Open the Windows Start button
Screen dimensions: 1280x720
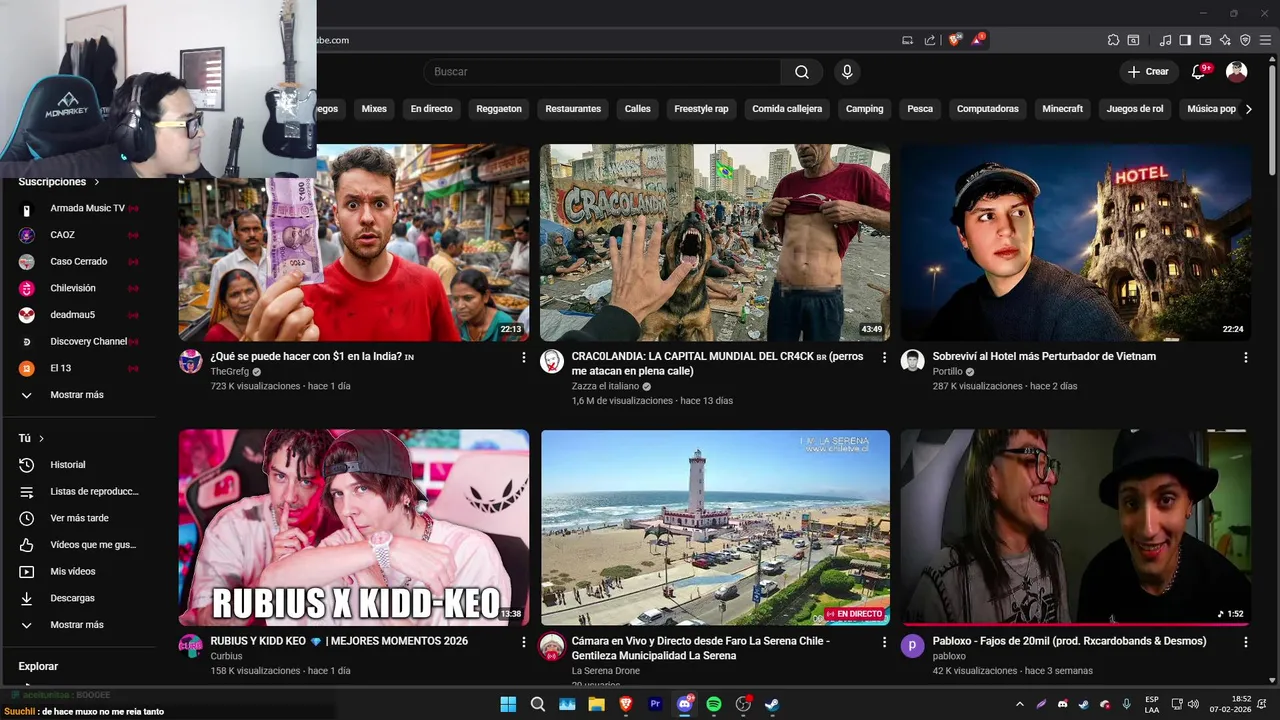[508, 704]
